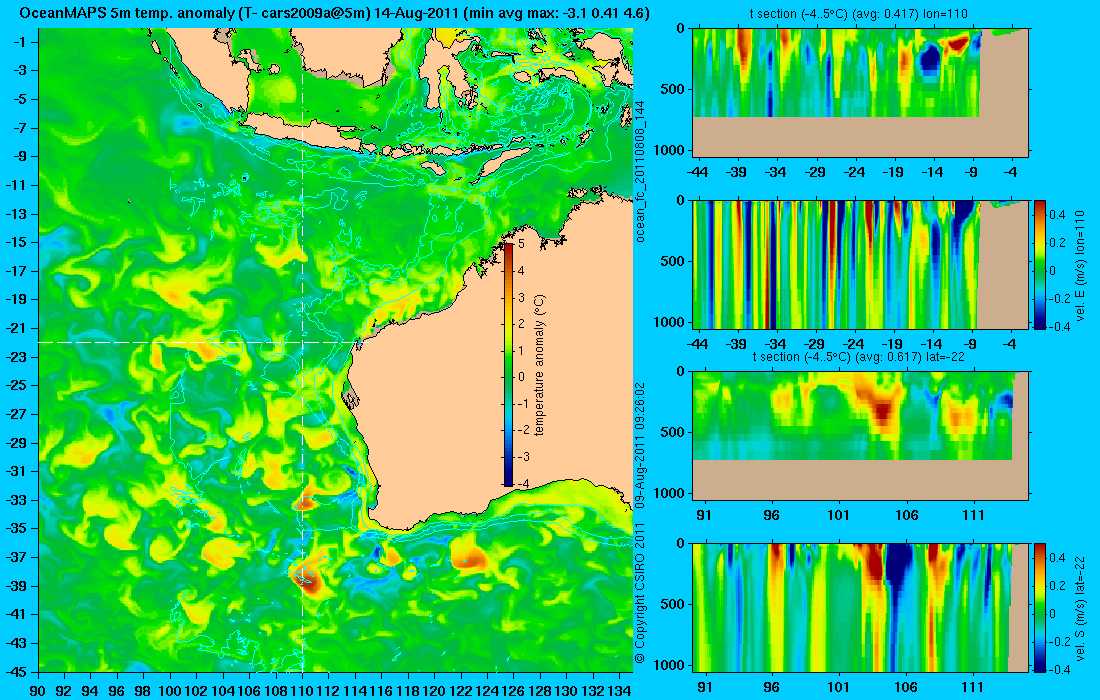Click the map longitude tick '100'

(170, 691)
